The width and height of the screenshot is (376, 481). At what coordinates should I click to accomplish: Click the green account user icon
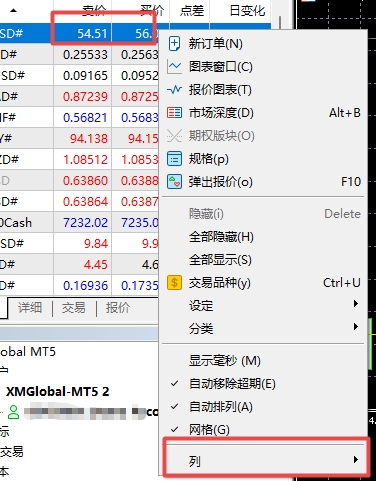(14, 412)
